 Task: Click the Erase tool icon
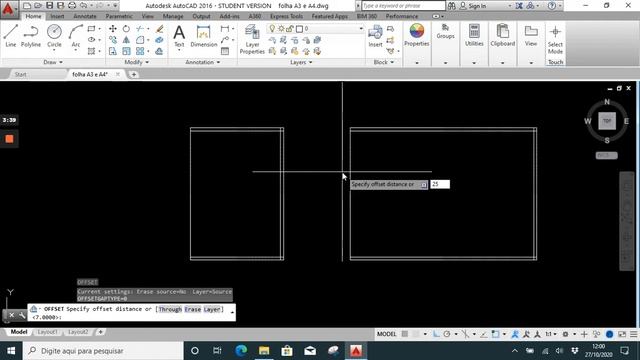pos(160,29)
